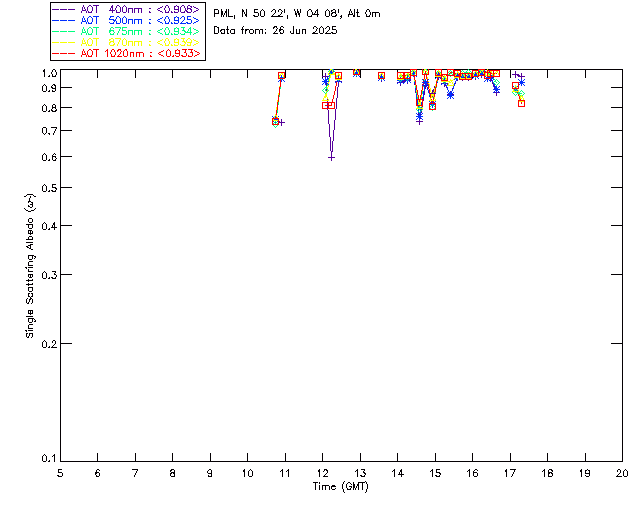
Task: Click x-axis tick label 13
Action: (360, 473)
